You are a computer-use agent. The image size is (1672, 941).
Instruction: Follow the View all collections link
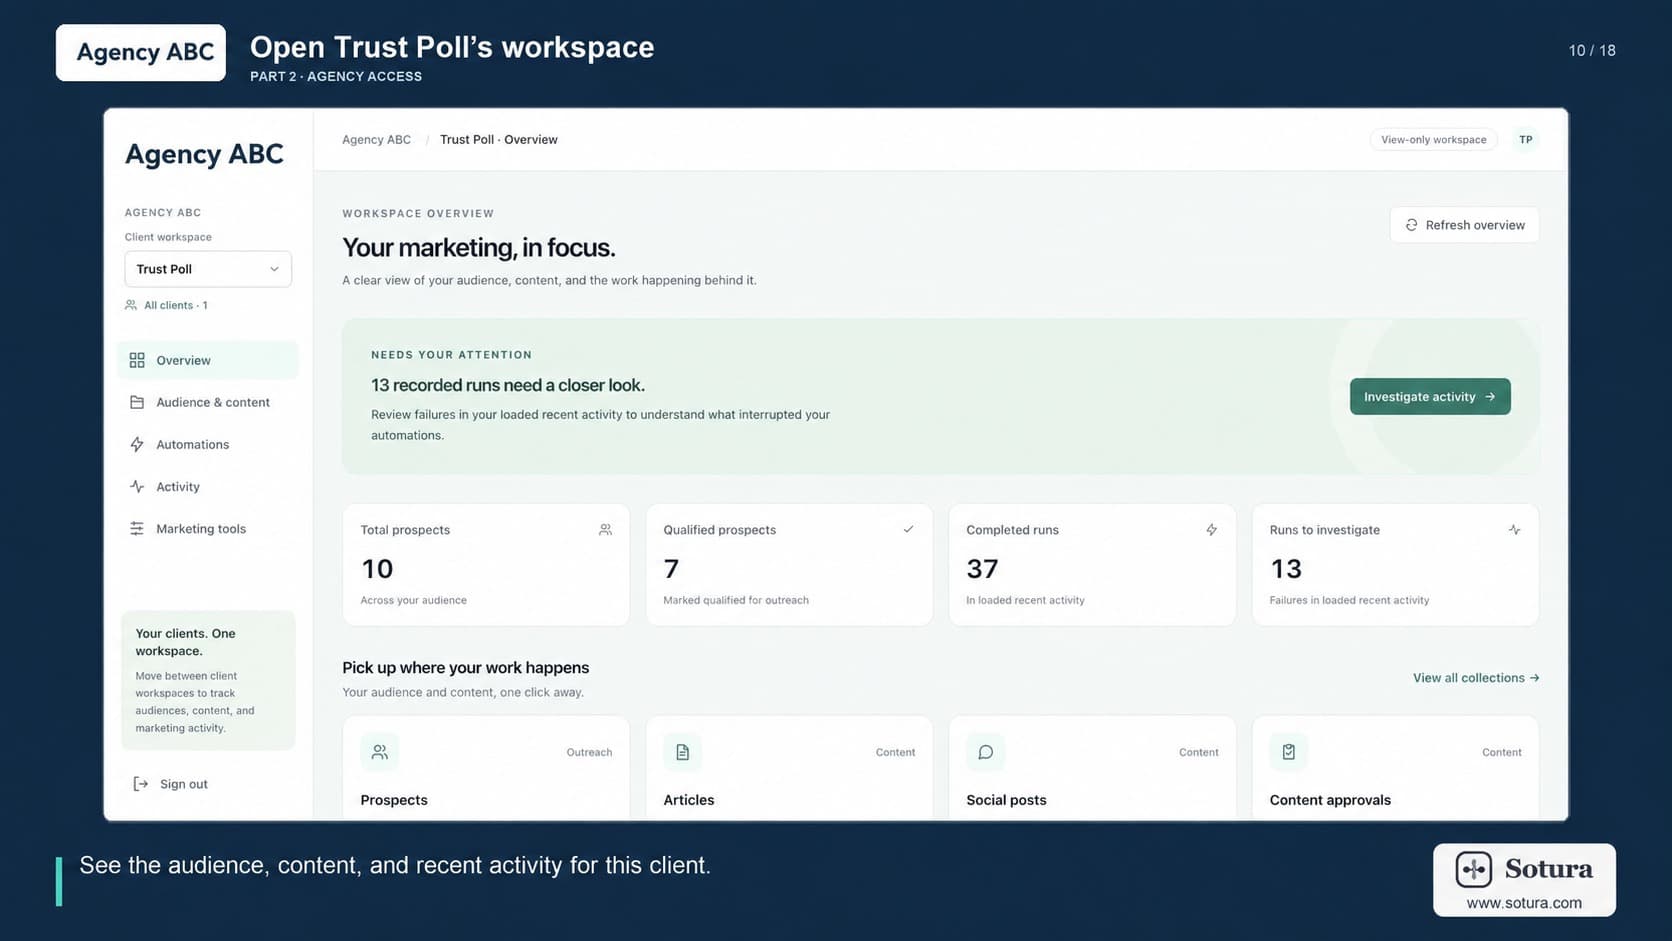click(x=1476, y=678)
